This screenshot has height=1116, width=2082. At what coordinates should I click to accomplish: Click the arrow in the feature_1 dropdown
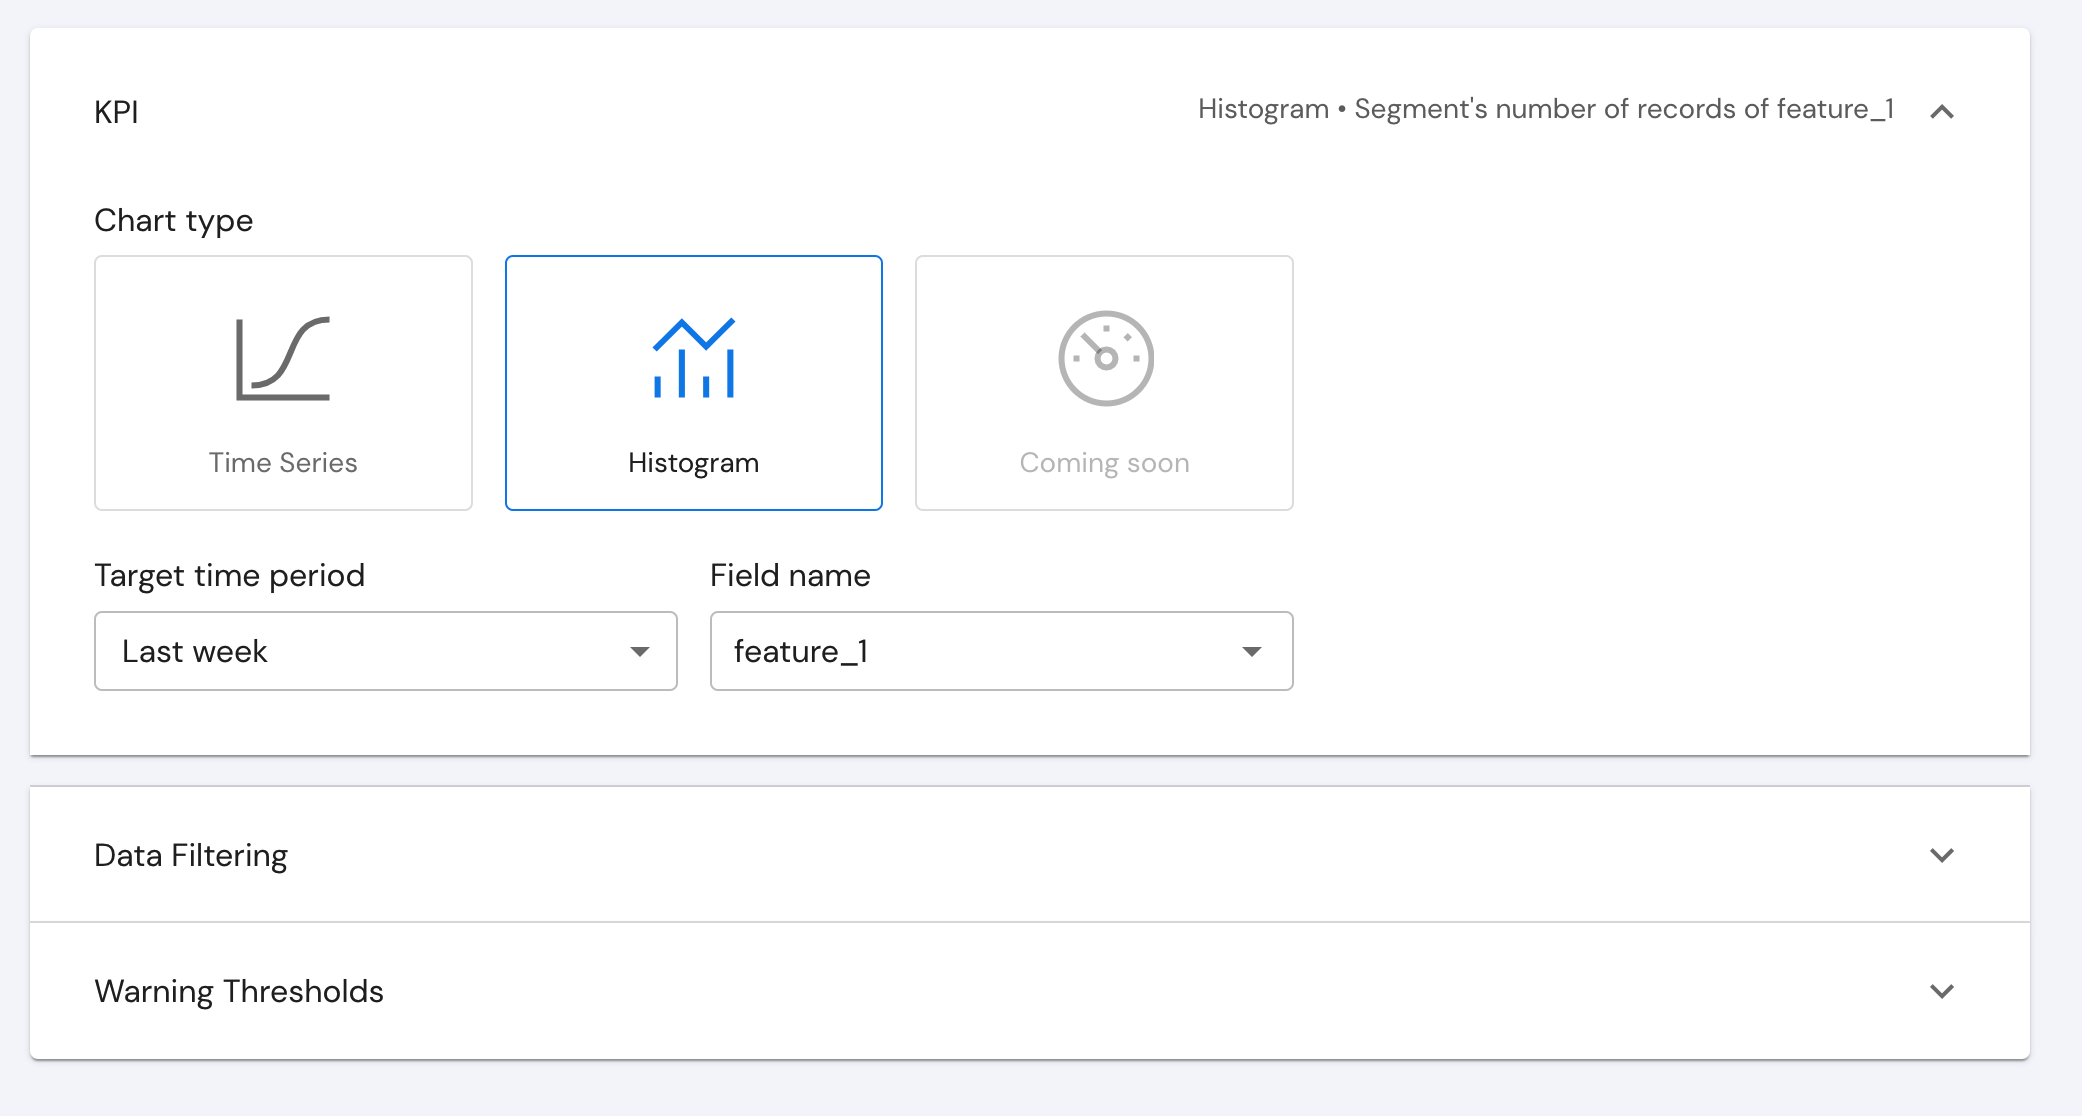click(x=1252, y=652)
